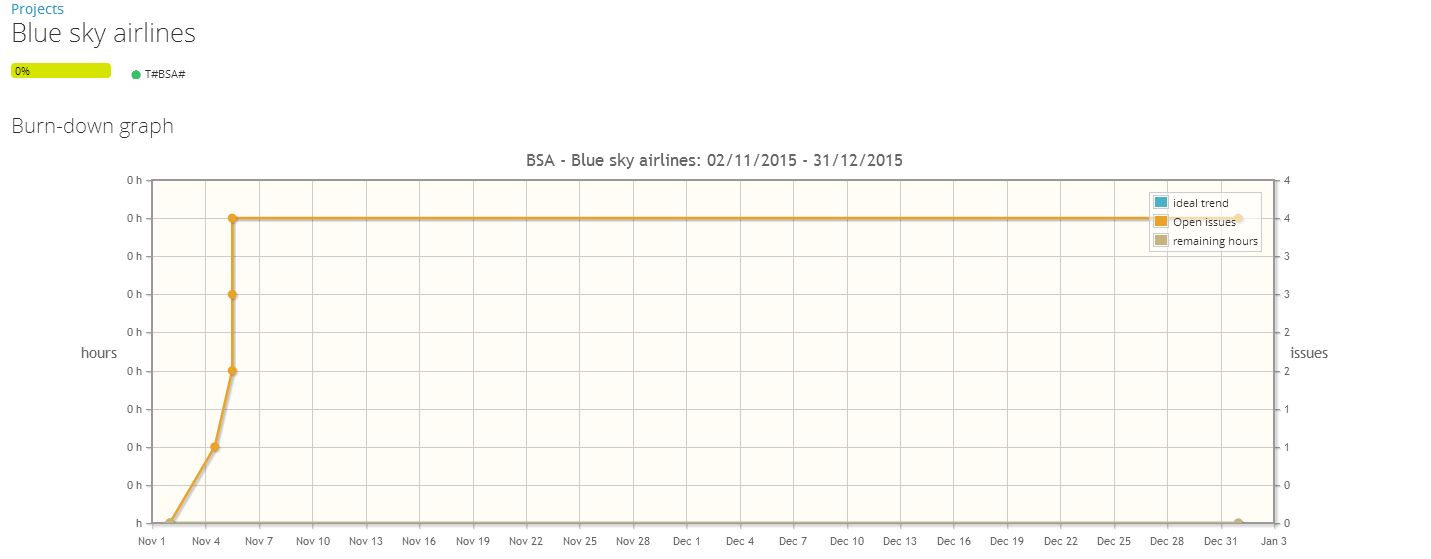Click the "ideal trend" legend label
Screen dimensions: 1431x559
tap(1200, 203)
